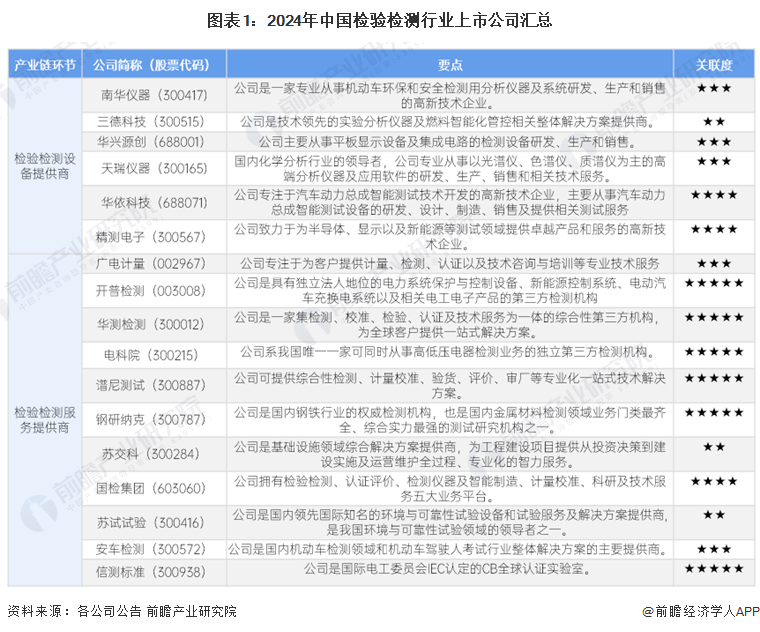Click the '检验检测设备提供商' category cell

45,166
